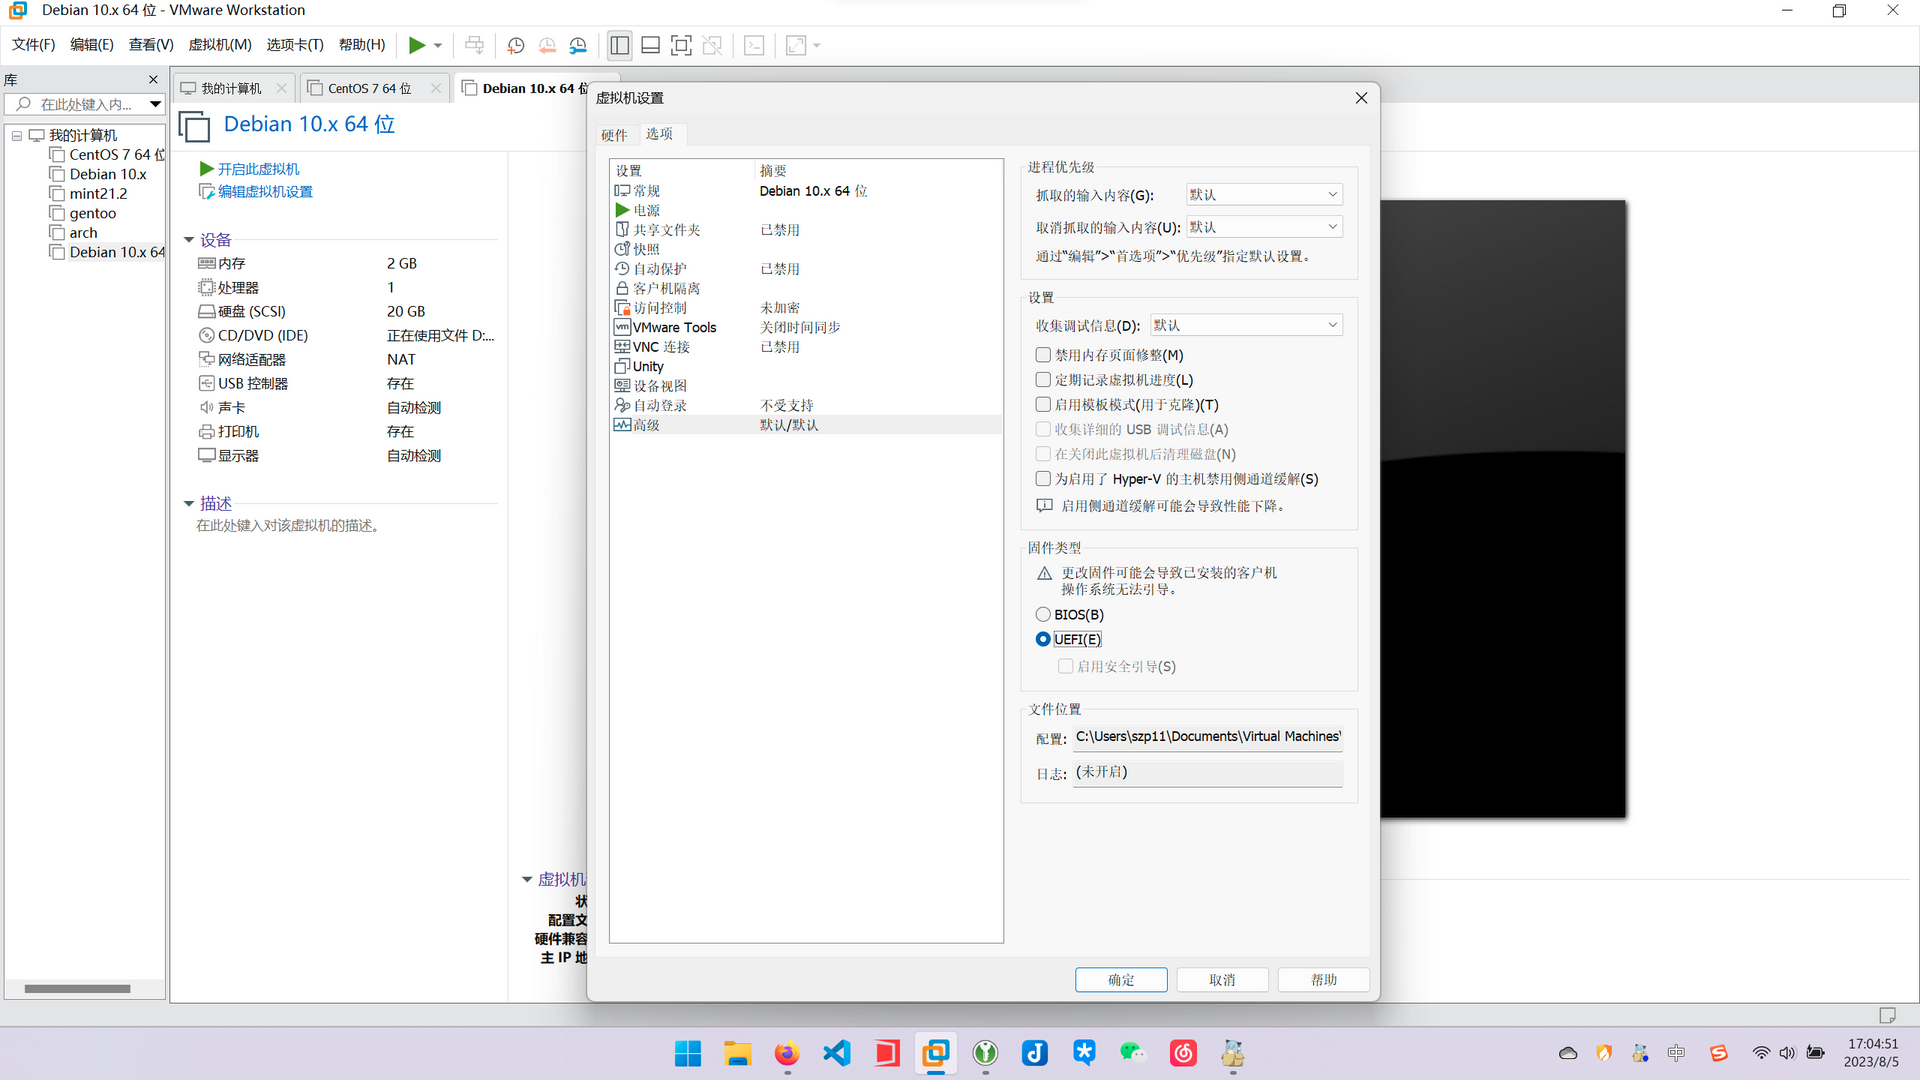Image resolution: width=1920 pixels, height=1080 pixels.
Task: Select 访问控制 in the settings list
Action: tap(805, 308)
